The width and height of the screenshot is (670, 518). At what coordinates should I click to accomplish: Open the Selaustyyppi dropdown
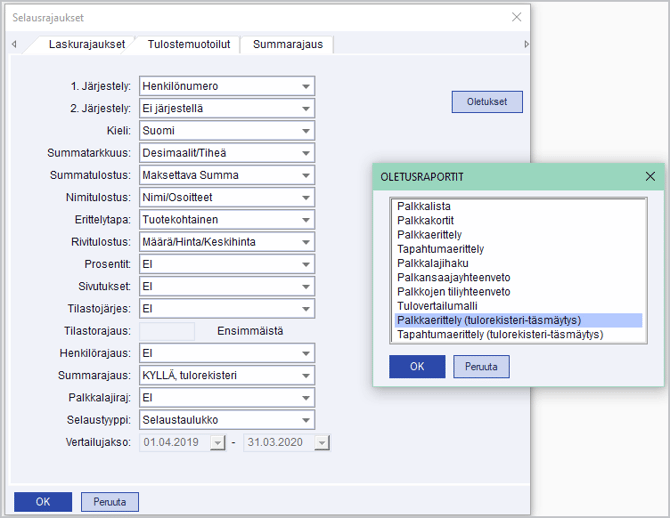coord(306,420)
